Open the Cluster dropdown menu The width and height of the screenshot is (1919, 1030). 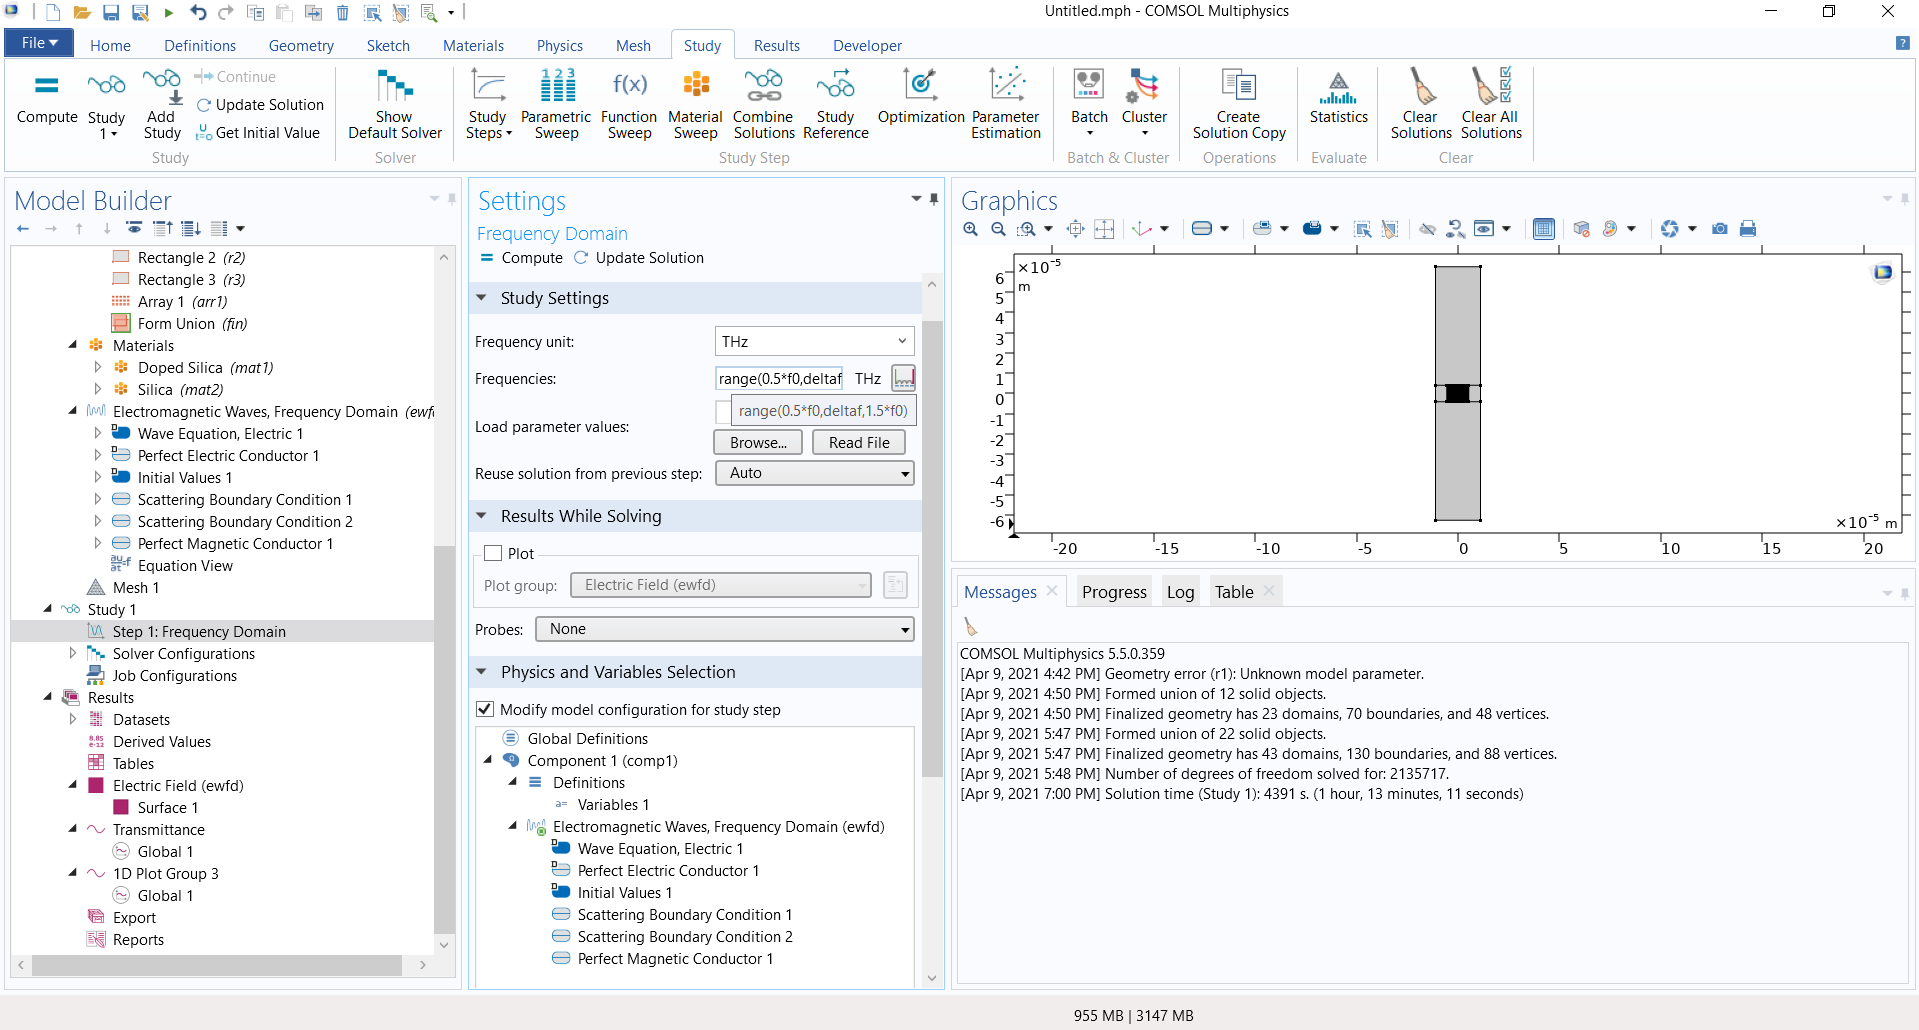click(x=1144, y=104)
